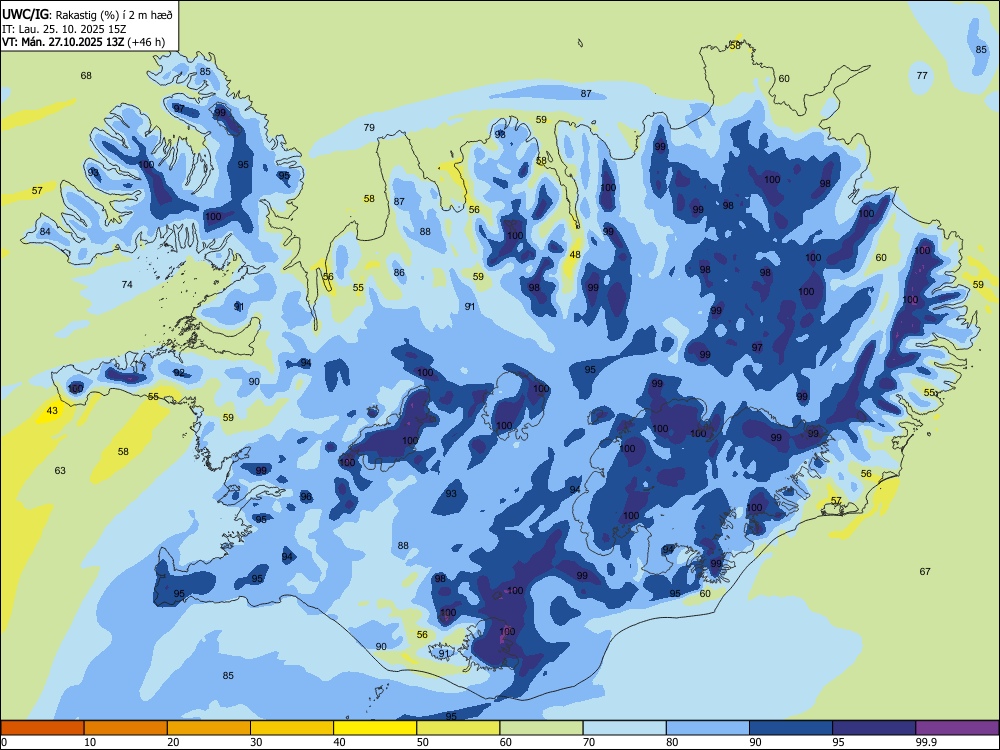Screen dimensions: 1000x750
Task: Click the light blue 70–80 legend swatch
Action: click(625, 728)
